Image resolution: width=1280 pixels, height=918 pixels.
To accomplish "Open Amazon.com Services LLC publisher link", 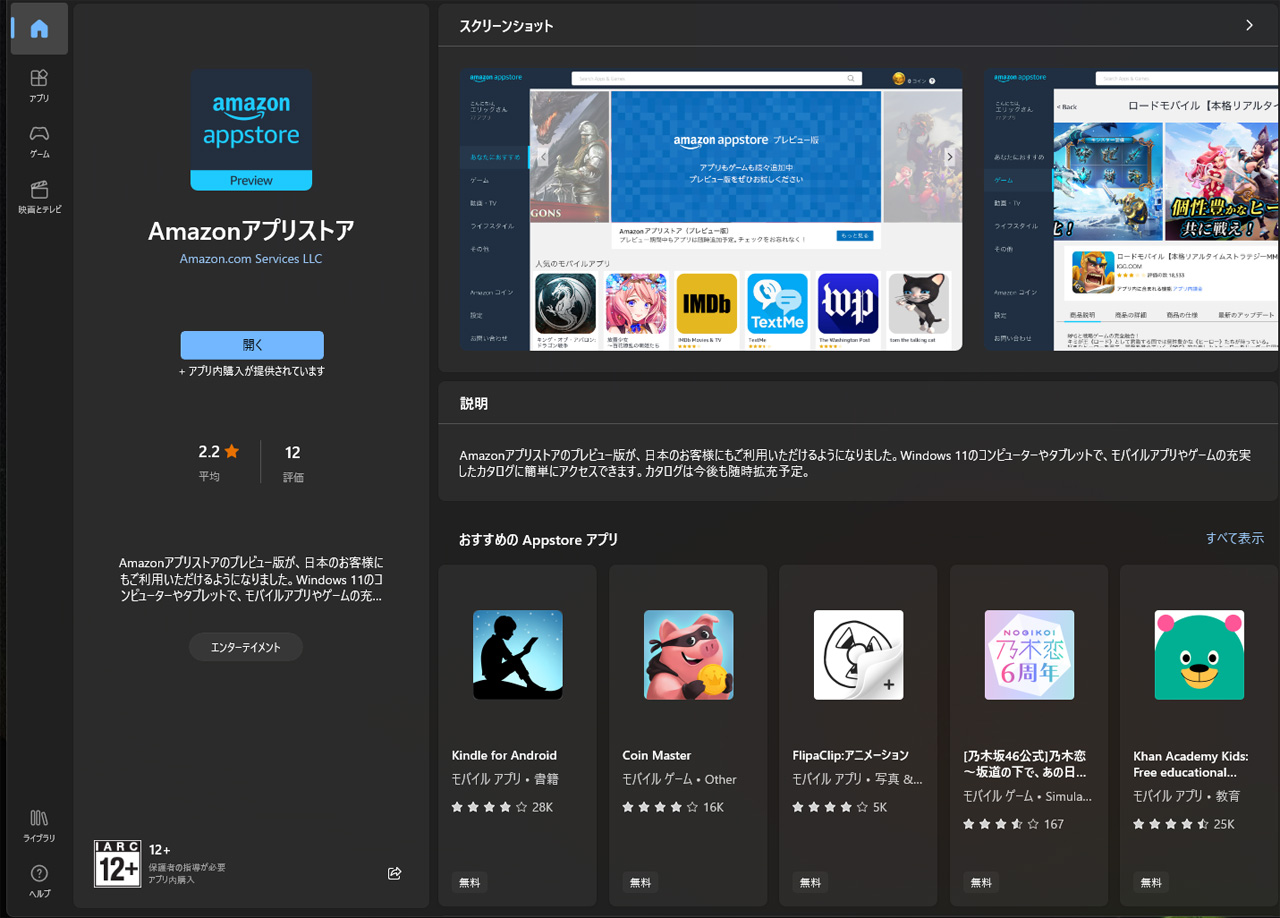I will [x=251, y=259].
